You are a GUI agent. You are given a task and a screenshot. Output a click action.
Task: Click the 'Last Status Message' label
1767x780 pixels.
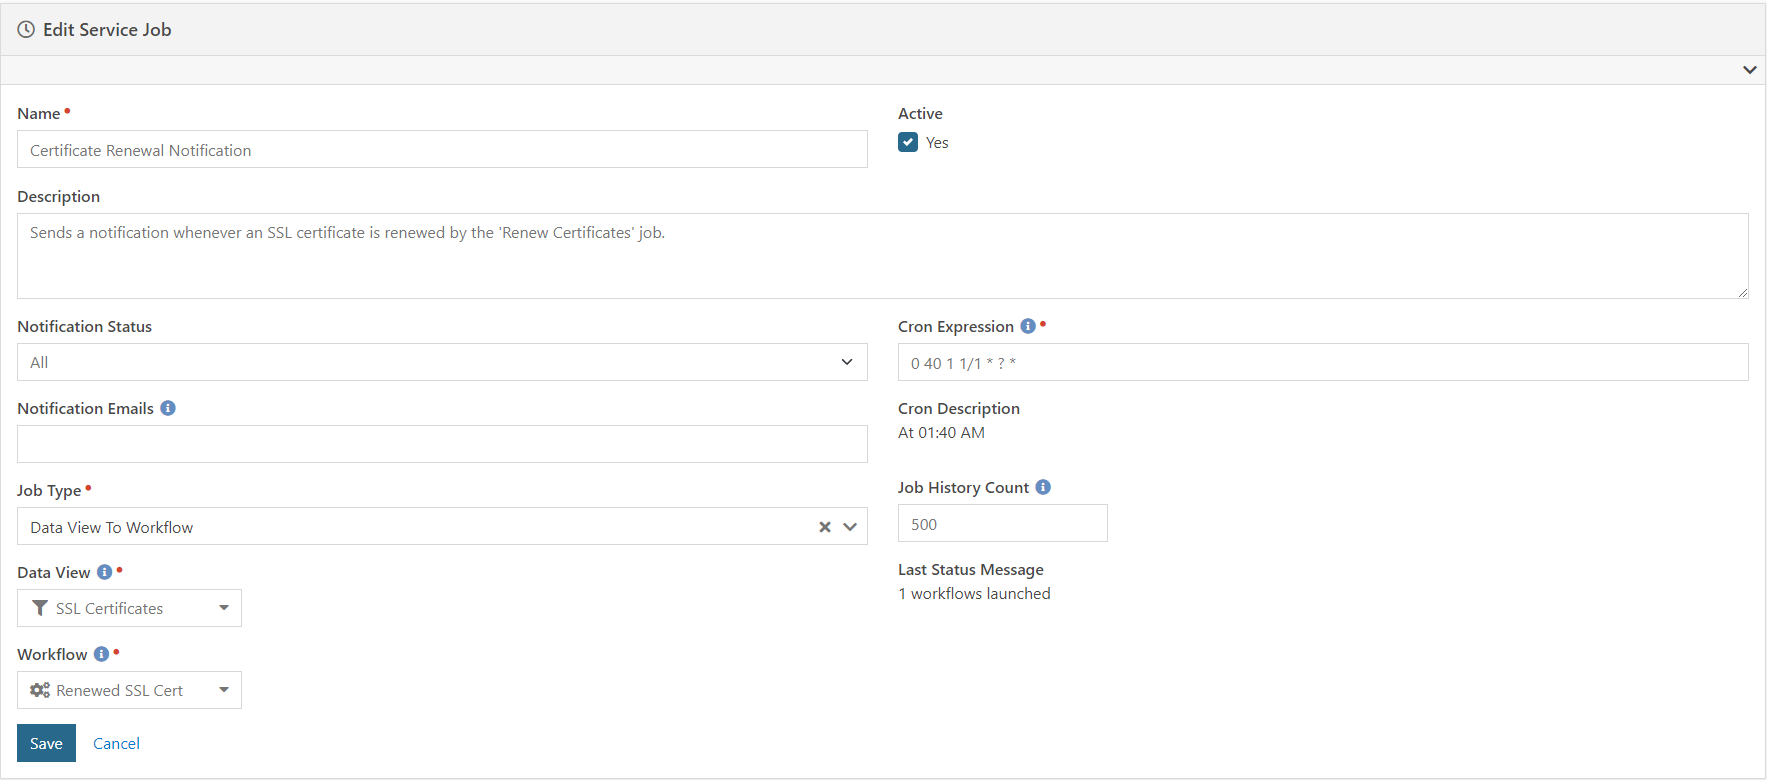[x=971, y=569]
